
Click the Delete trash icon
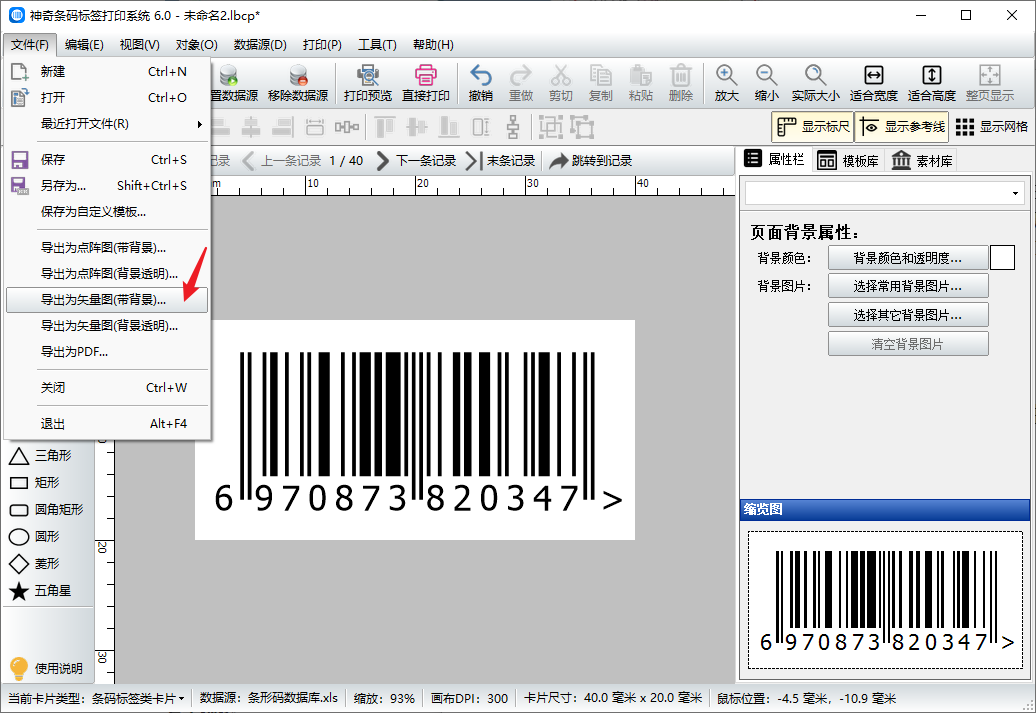pyautogui.click(x=681, y=83)
